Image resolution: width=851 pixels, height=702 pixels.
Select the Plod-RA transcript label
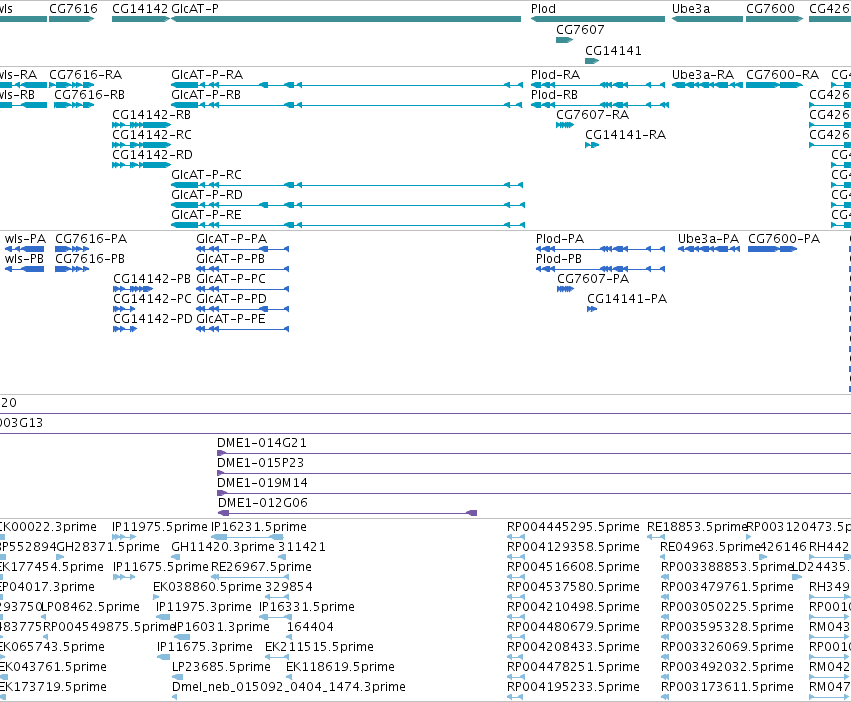pos(555,74)
